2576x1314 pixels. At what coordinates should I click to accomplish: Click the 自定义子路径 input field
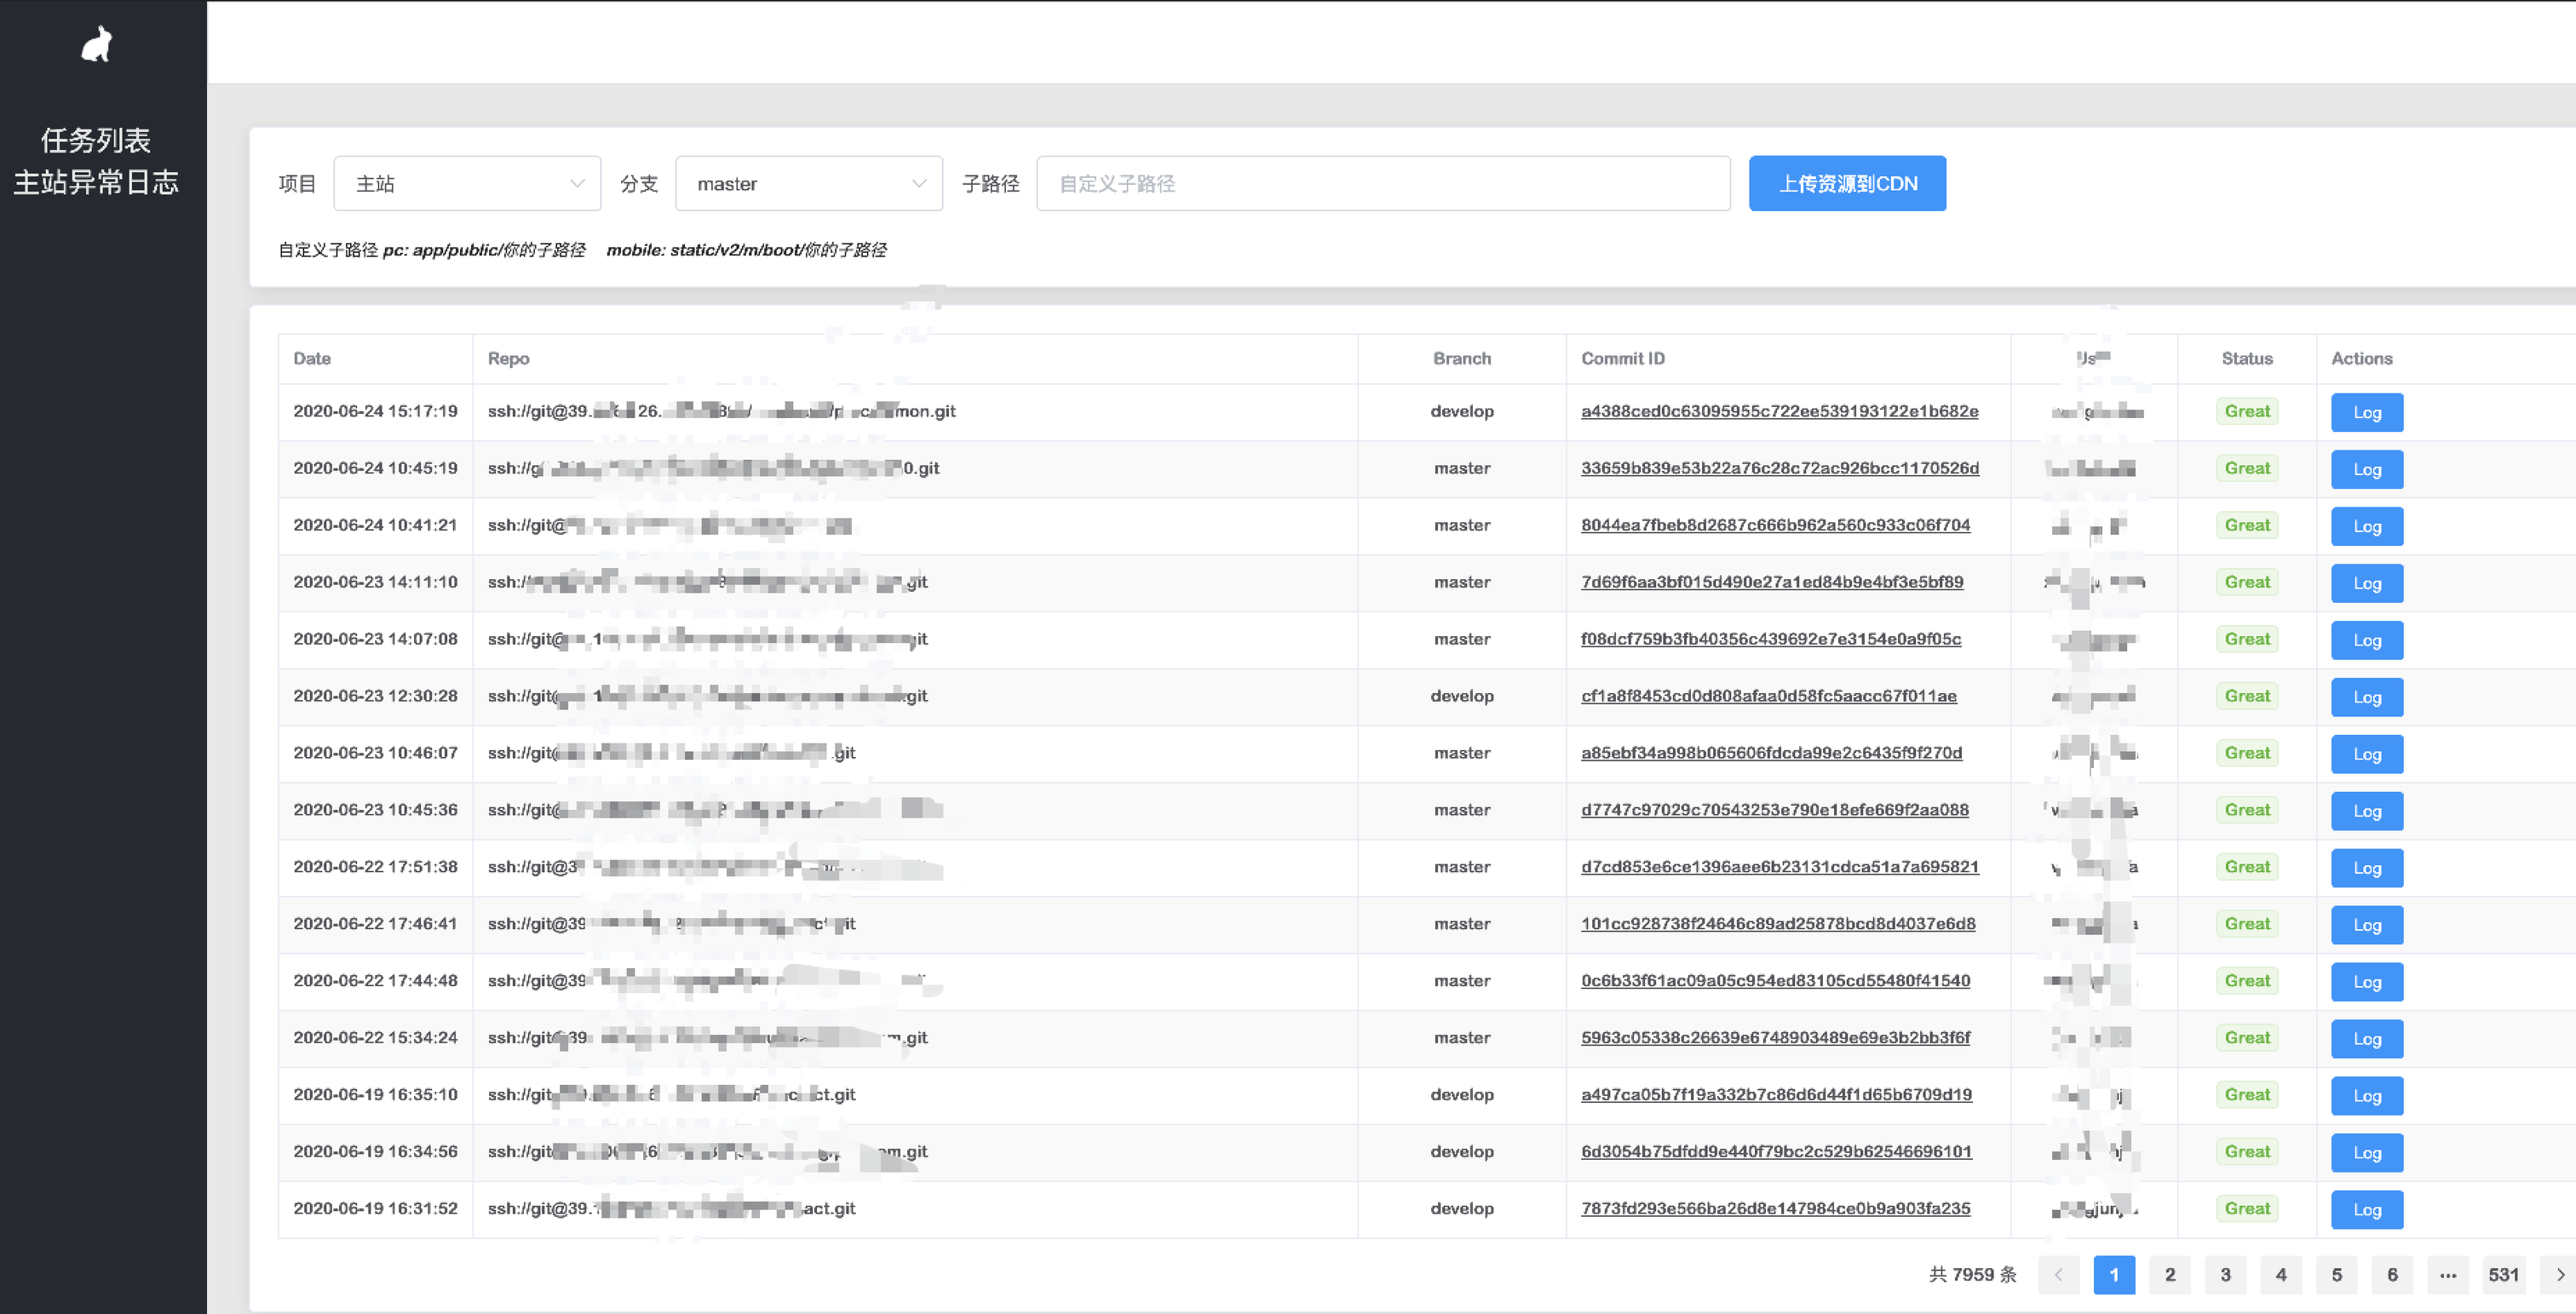[1383, 183]
